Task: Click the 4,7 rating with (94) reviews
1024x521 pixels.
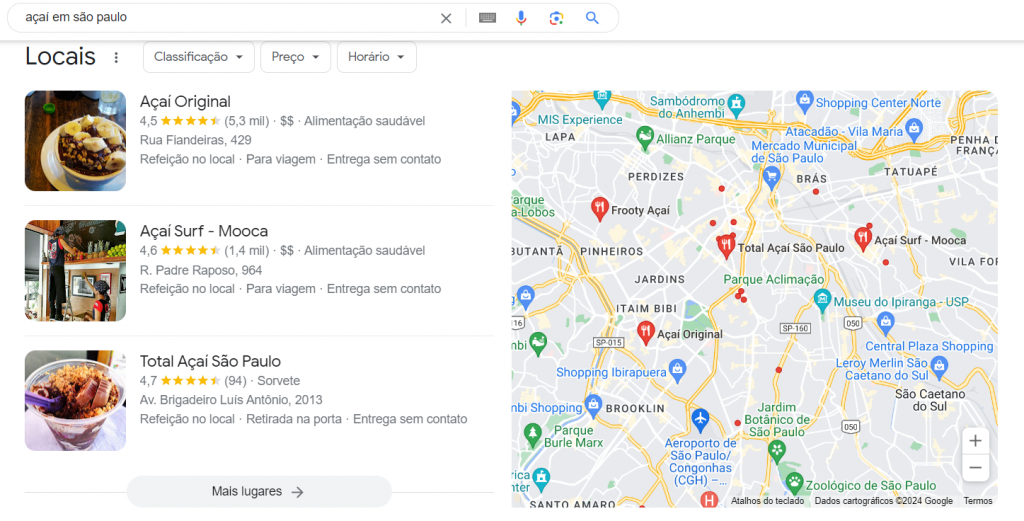Action: [193, 381]
